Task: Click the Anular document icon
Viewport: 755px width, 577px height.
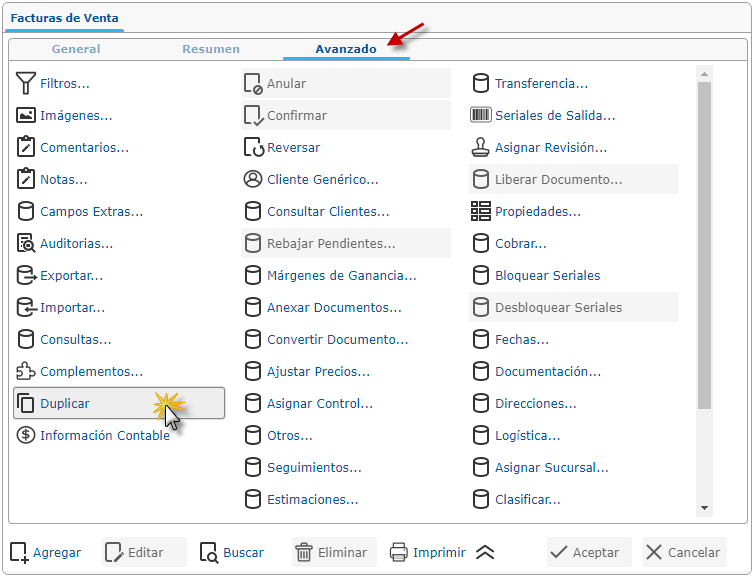Action: pos(253,83)
